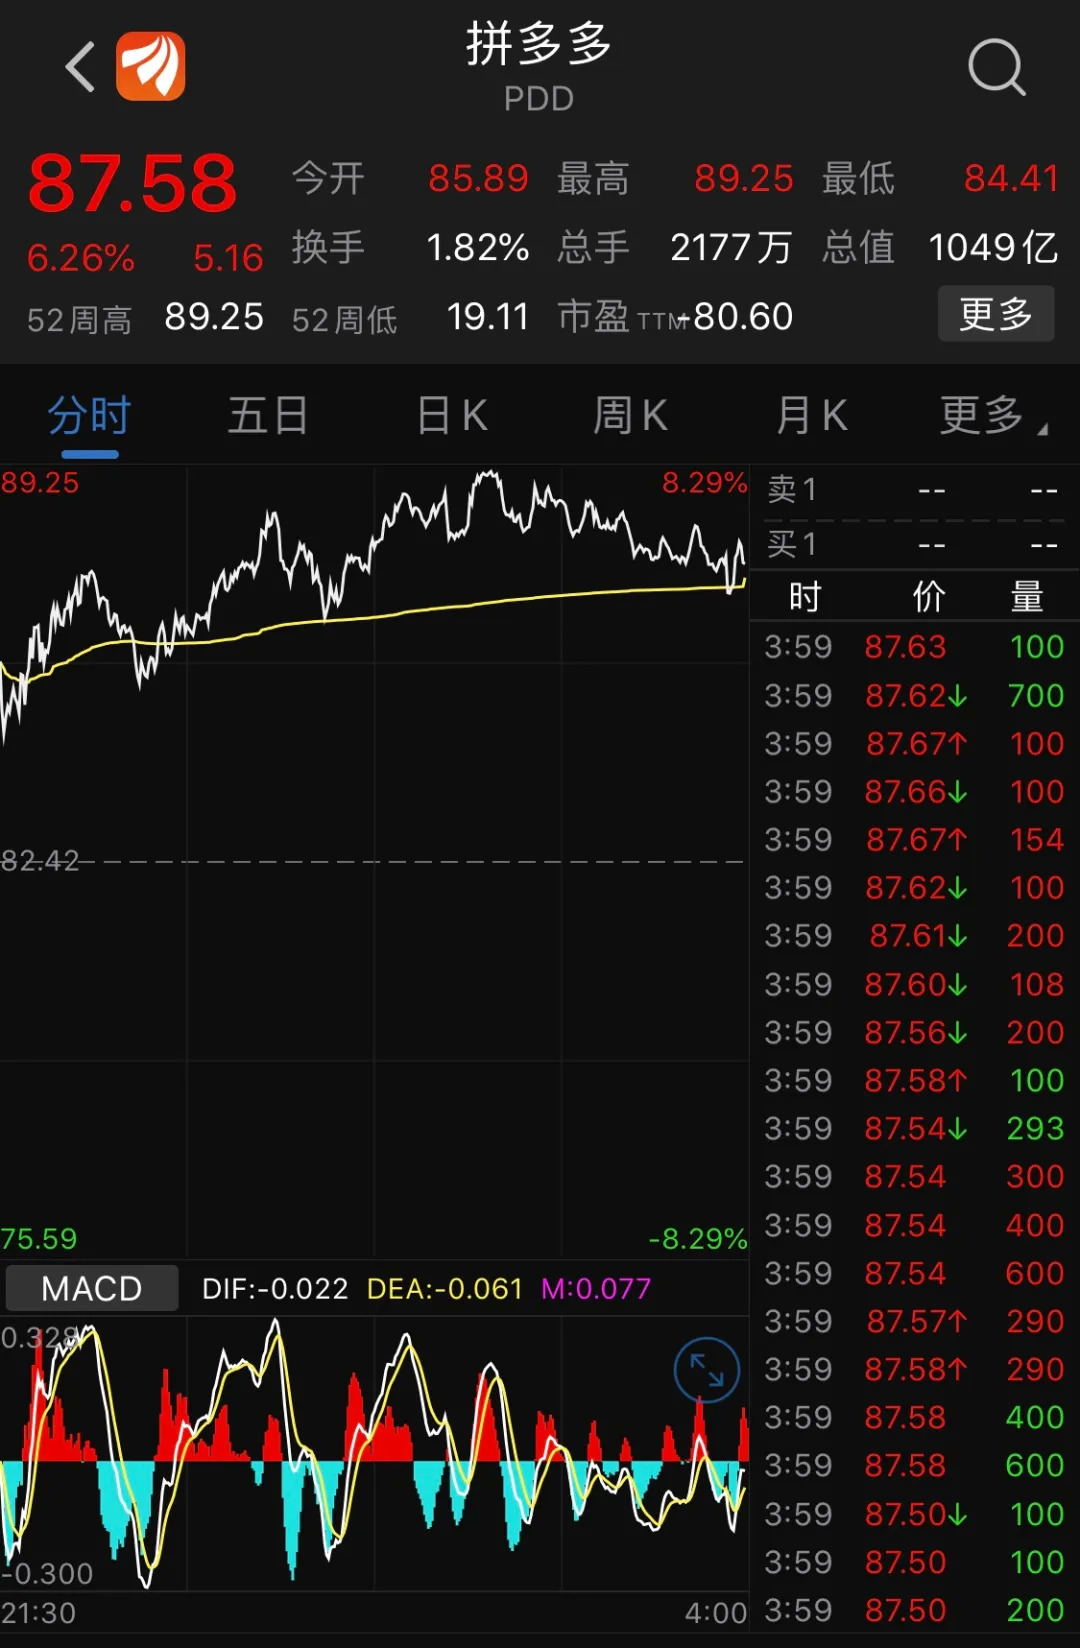Select the trade row priced 87.50↓
This screenshot has height=1648, width=1080.
(x=914, y=1514)
